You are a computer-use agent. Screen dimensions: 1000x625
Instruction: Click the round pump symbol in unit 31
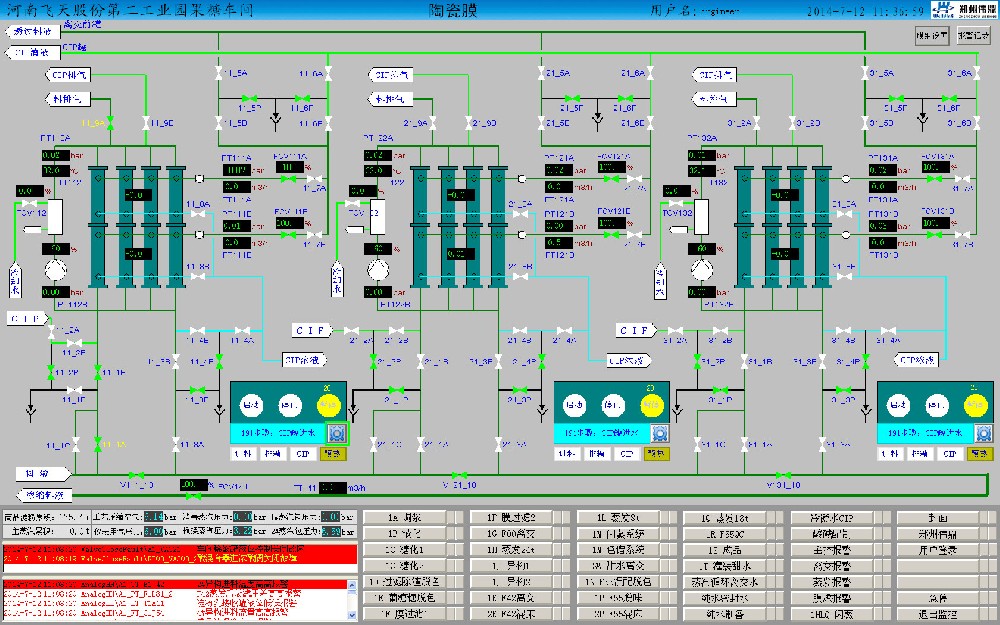tap(702, 270)
